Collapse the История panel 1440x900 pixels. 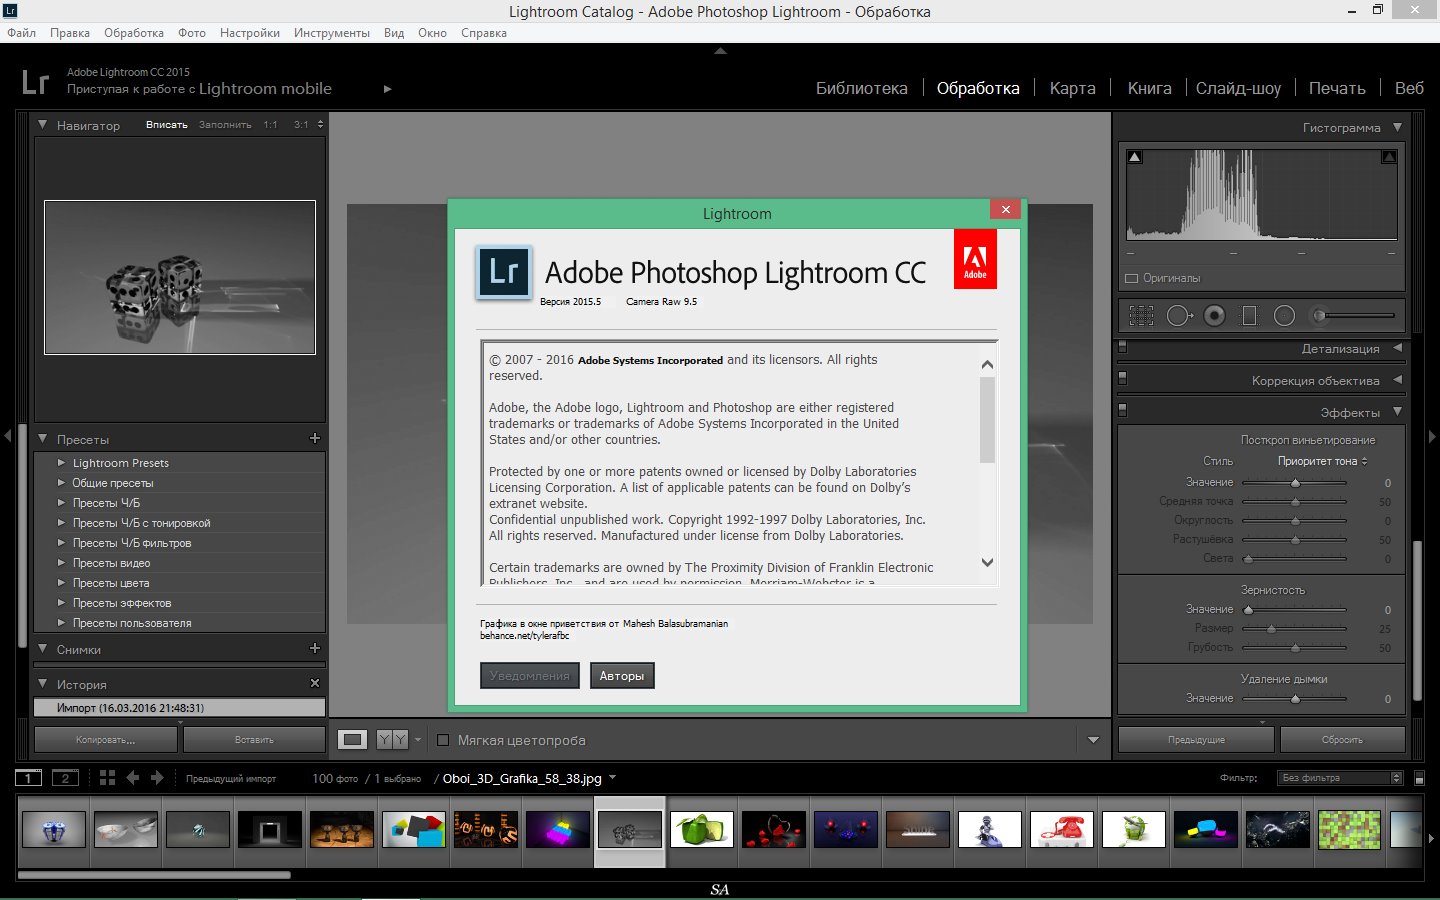(x=43, y=684)
